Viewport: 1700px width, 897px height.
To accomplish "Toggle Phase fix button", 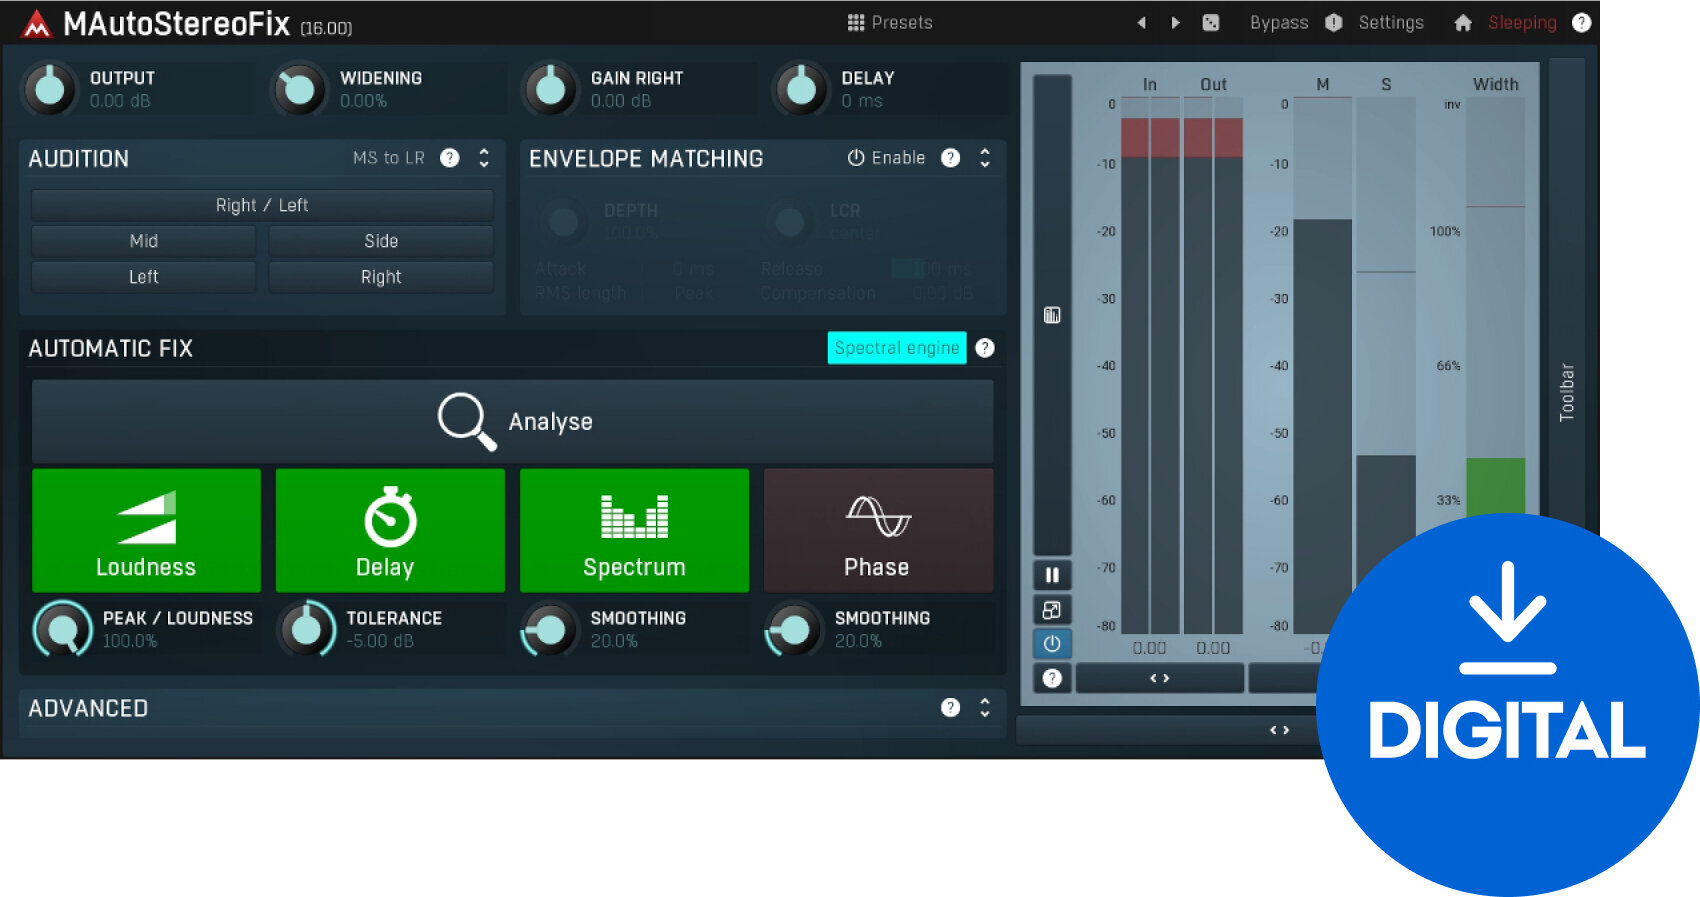I will click(878, 530).
